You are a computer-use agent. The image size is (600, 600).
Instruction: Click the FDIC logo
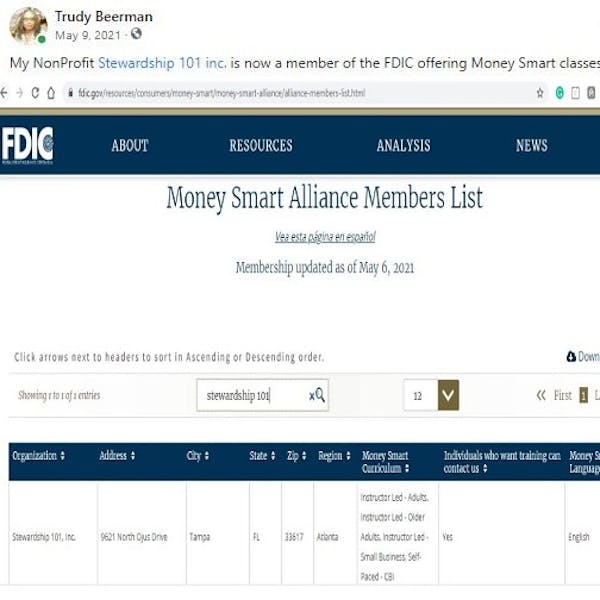28,145
